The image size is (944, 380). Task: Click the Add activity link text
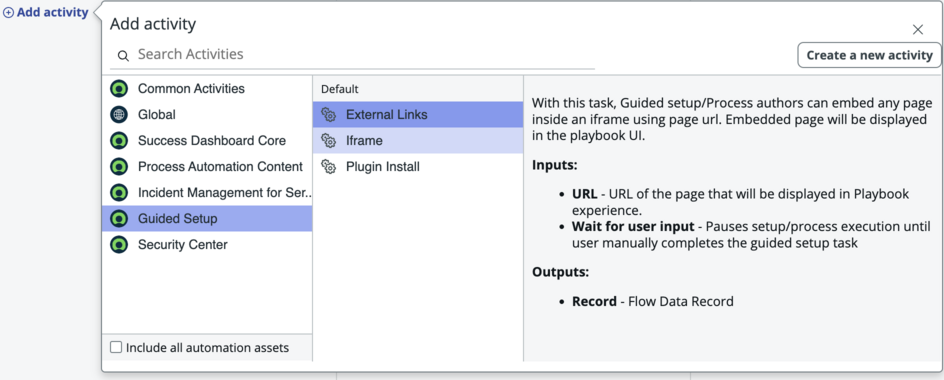pyautogui.click(x=52, y=13)
